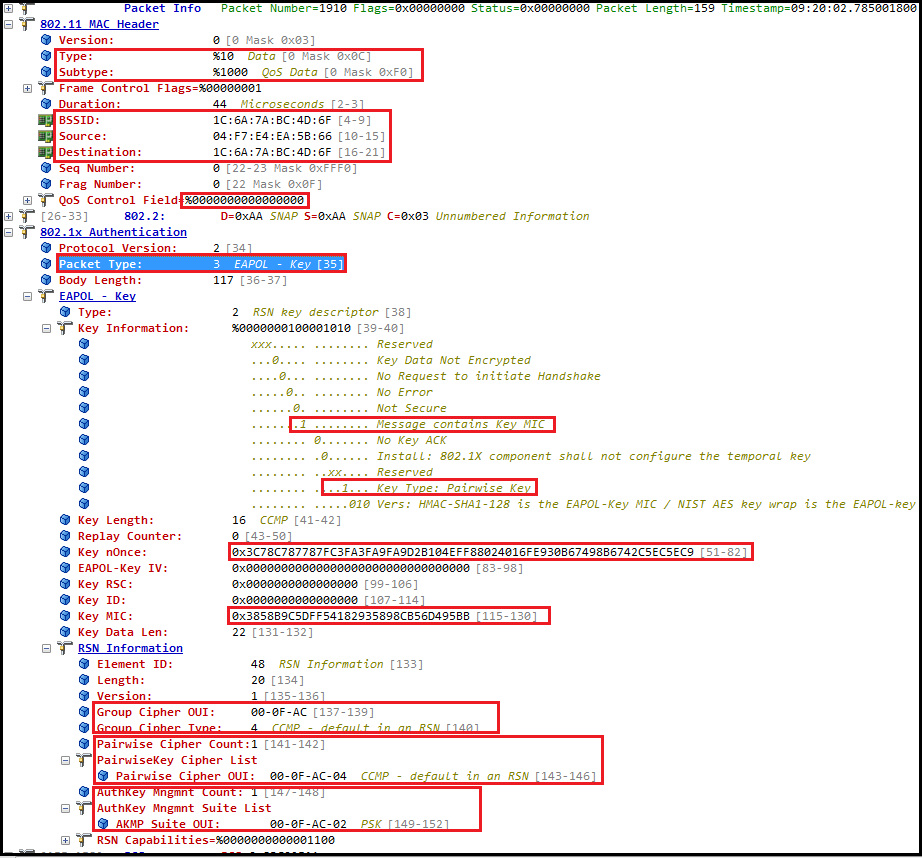Collapse the 802.11 MAC Header section

[x=9, y=24]
